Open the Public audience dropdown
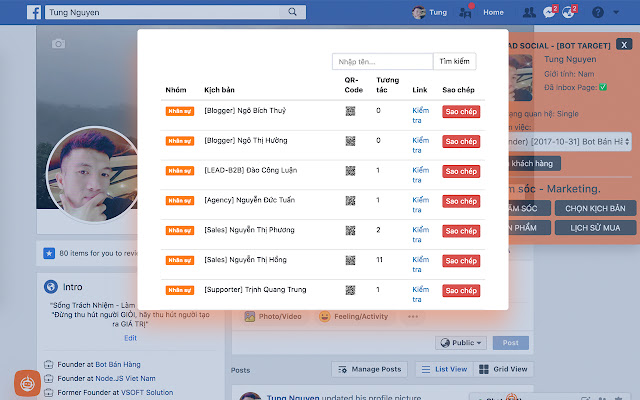The height and width of the screenshot is (400, 640). 461,343
